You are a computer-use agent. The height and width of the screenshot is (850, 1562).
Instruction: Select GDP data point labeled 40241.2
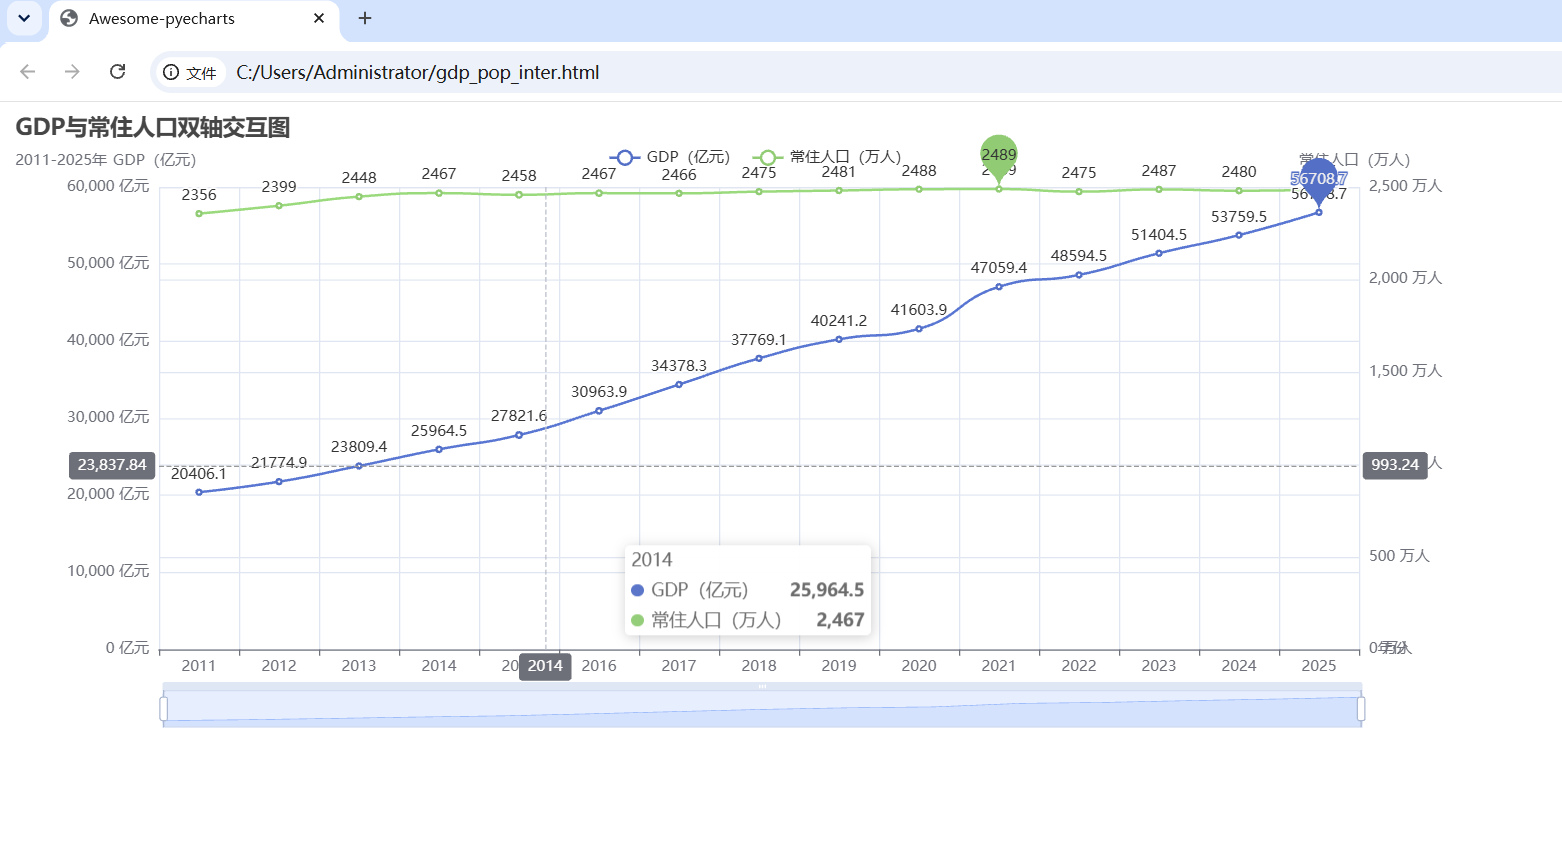point(839,339)
